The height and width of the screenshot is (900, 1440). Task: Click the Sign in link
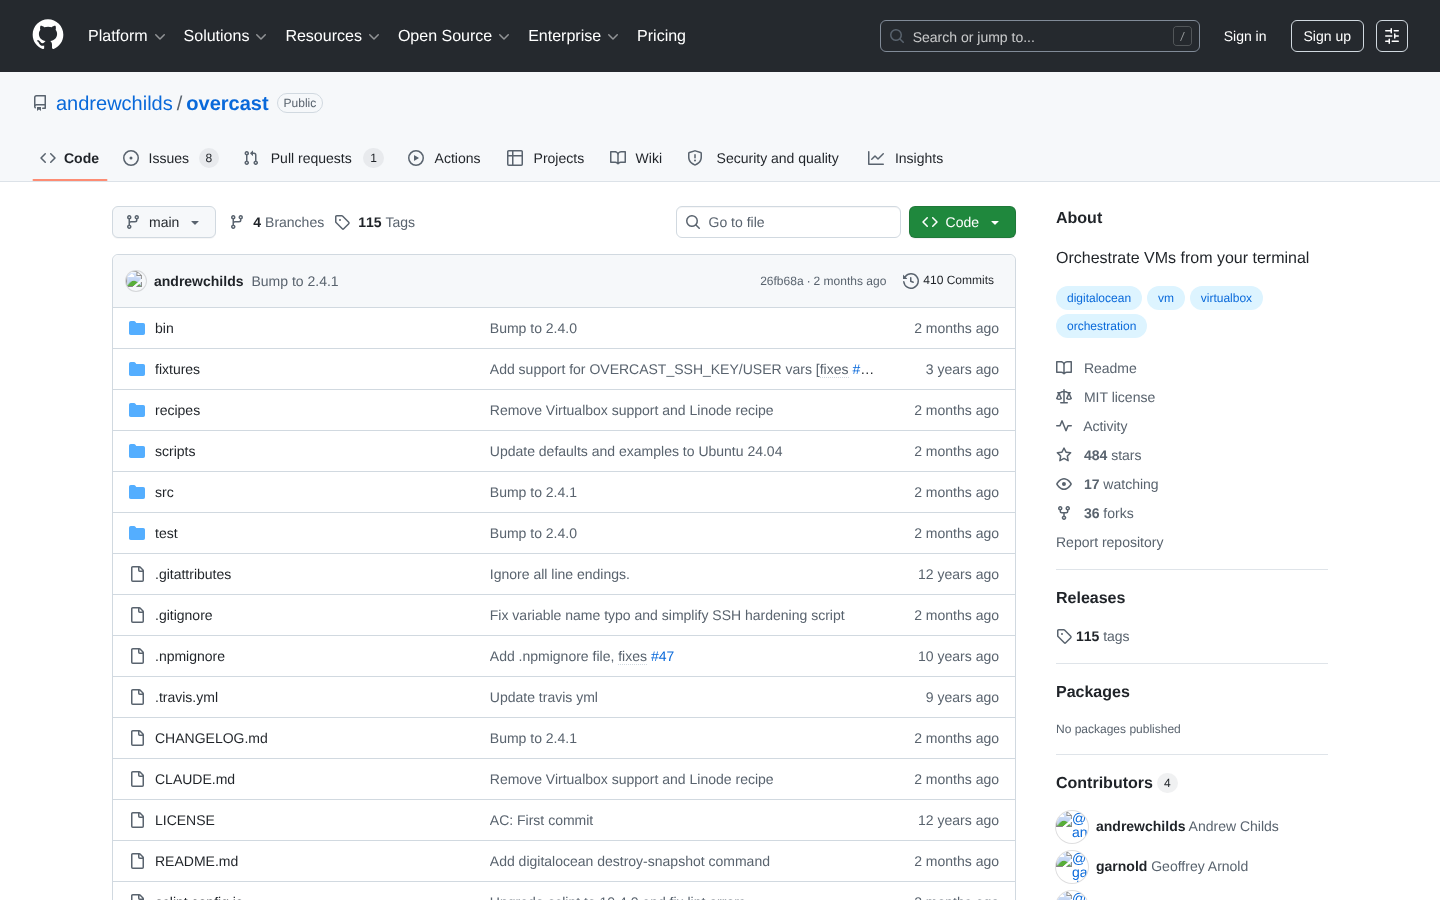pos(1245,36)
